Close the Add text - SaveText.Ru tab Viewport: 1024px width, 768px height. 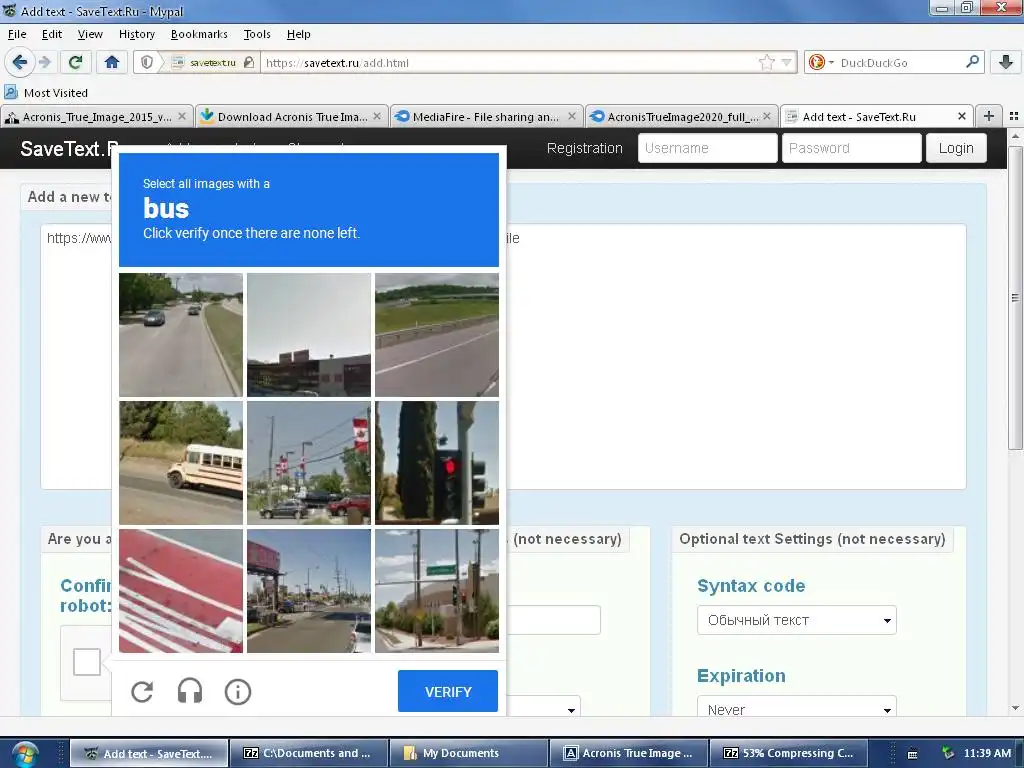click(x=961, y=116)
